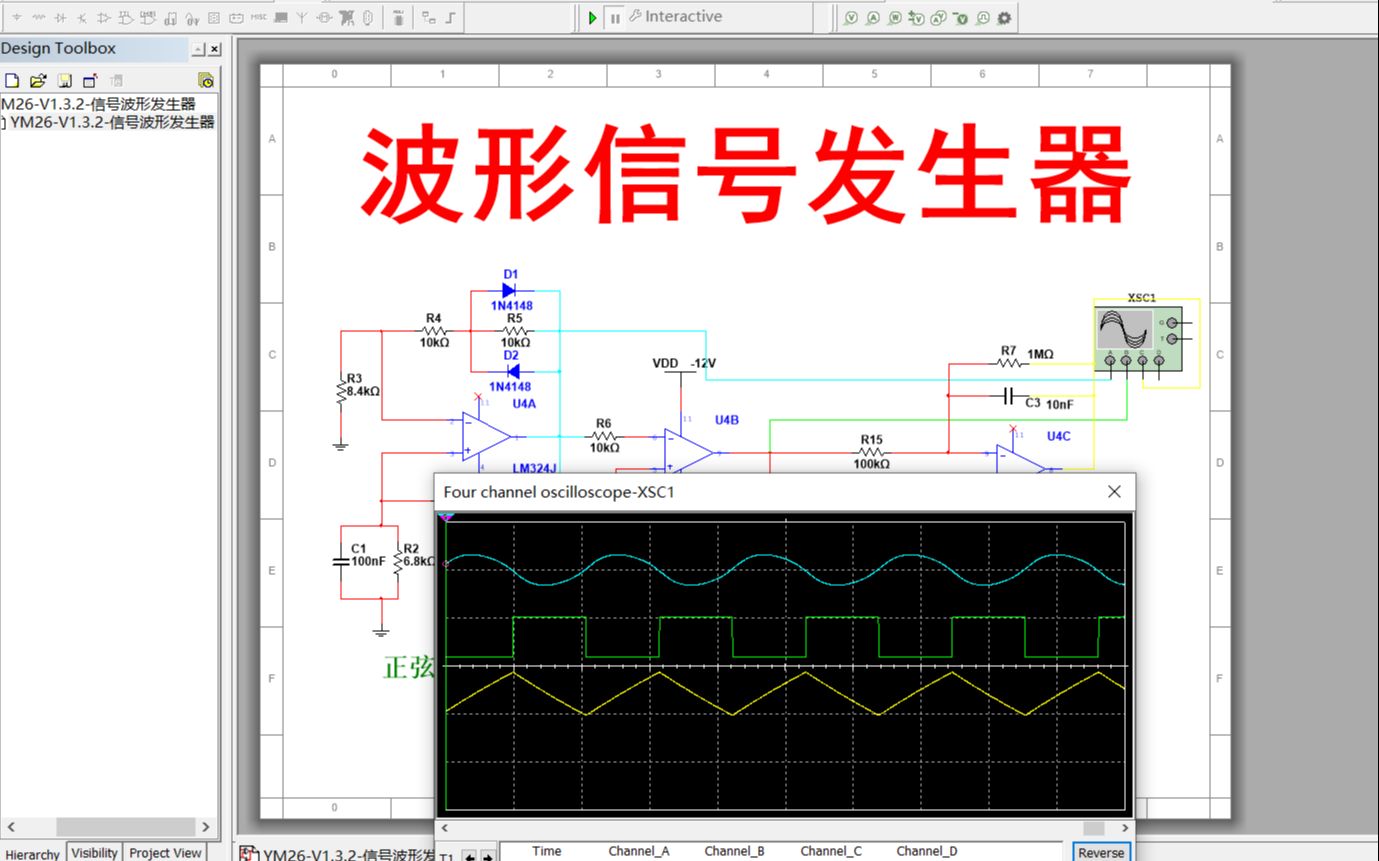This screenshot has height=861, width=1379.
Task: Click the Hierarchy tab at bottom left
Action: point(31,855)
